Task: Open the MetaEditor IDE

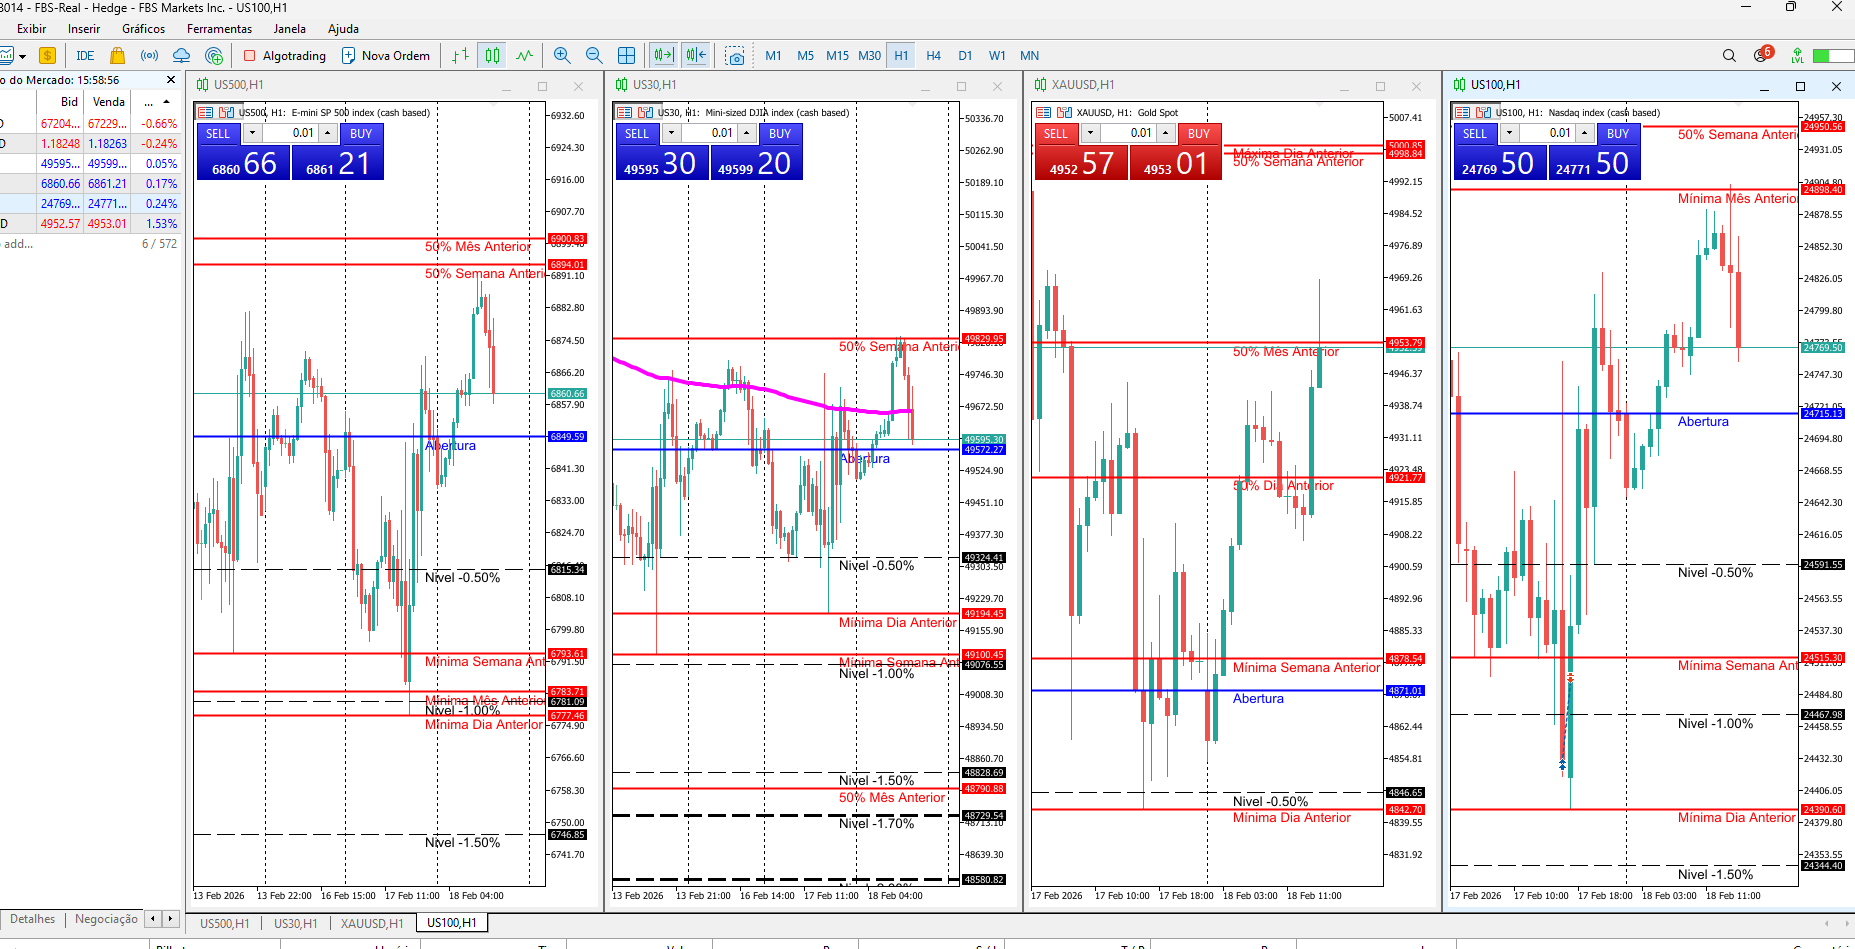Action: [x=85, y=56]
